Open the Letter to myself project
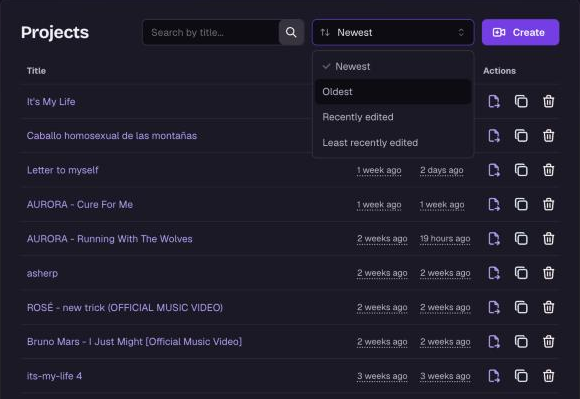This screenshot has height=399, width=580. [x=63, y=170]
